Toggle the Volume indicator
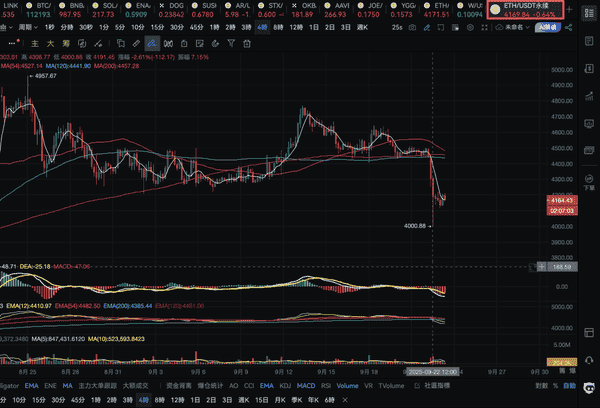This screenshot has width=600, height=408. point(346,383)
